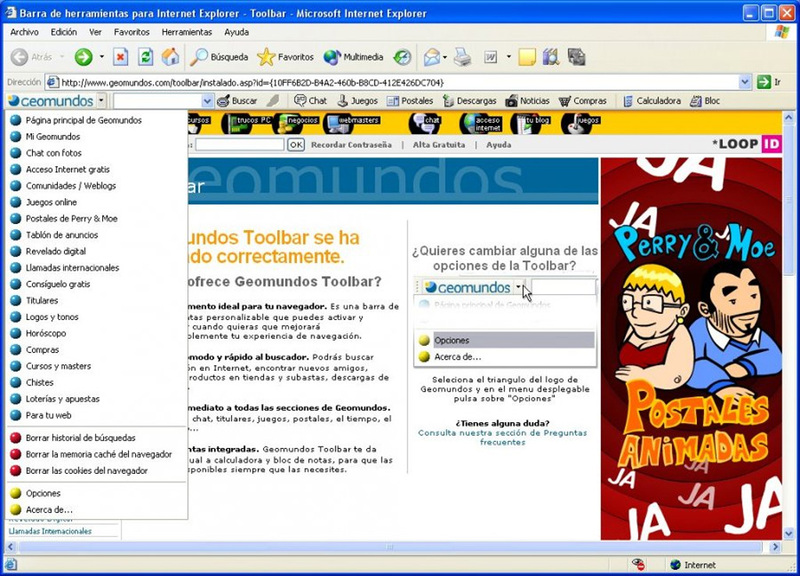Choose Acerca de... in the geomundos menu
800x576 pixels.
(96, 510)
